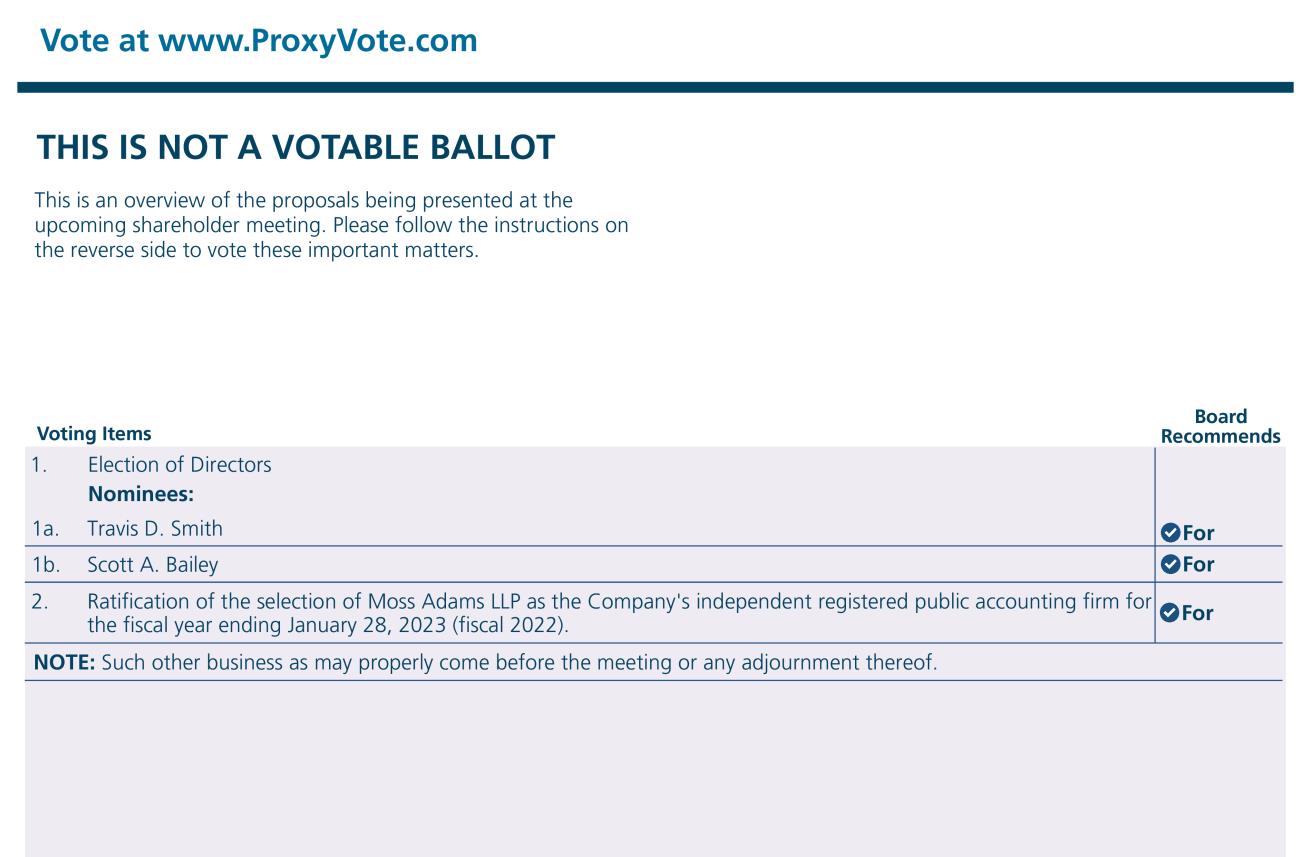Click the checkmark icon for Travis D. Smith
The image size is (1310, 857).
pos(1171,534)
